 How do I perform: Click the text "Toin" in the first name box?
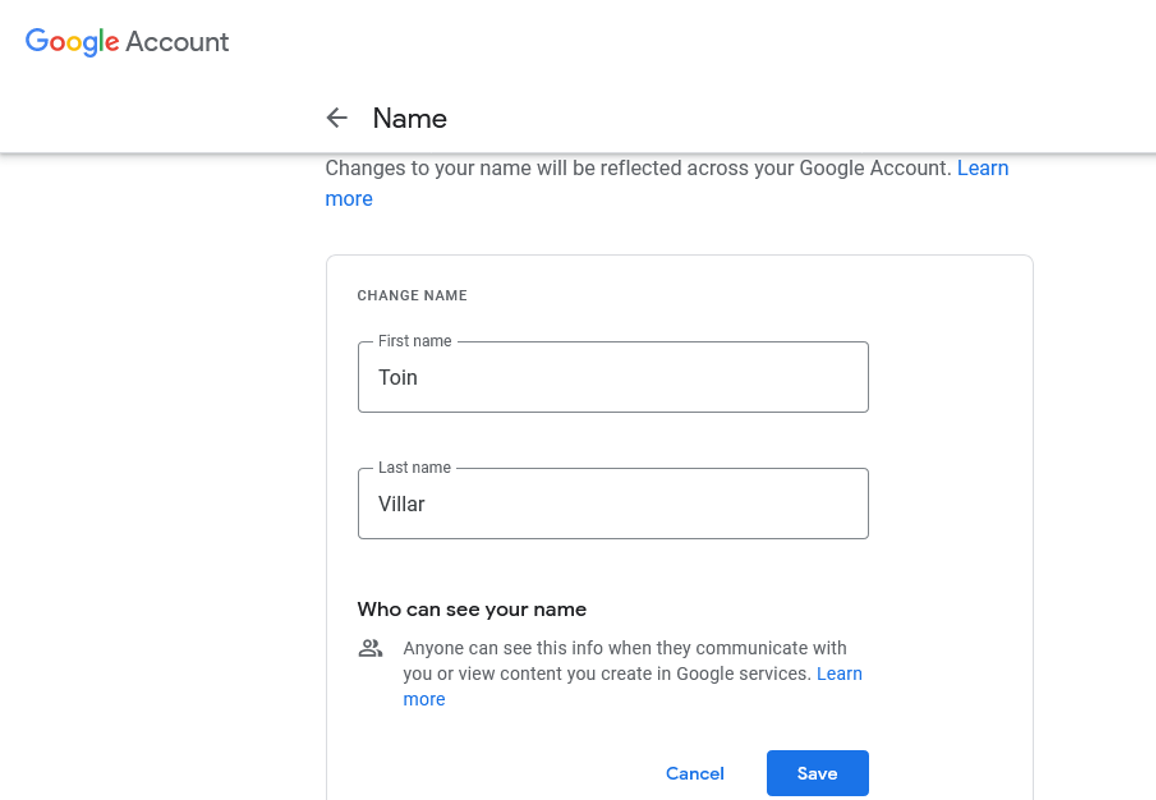[398, 377]
